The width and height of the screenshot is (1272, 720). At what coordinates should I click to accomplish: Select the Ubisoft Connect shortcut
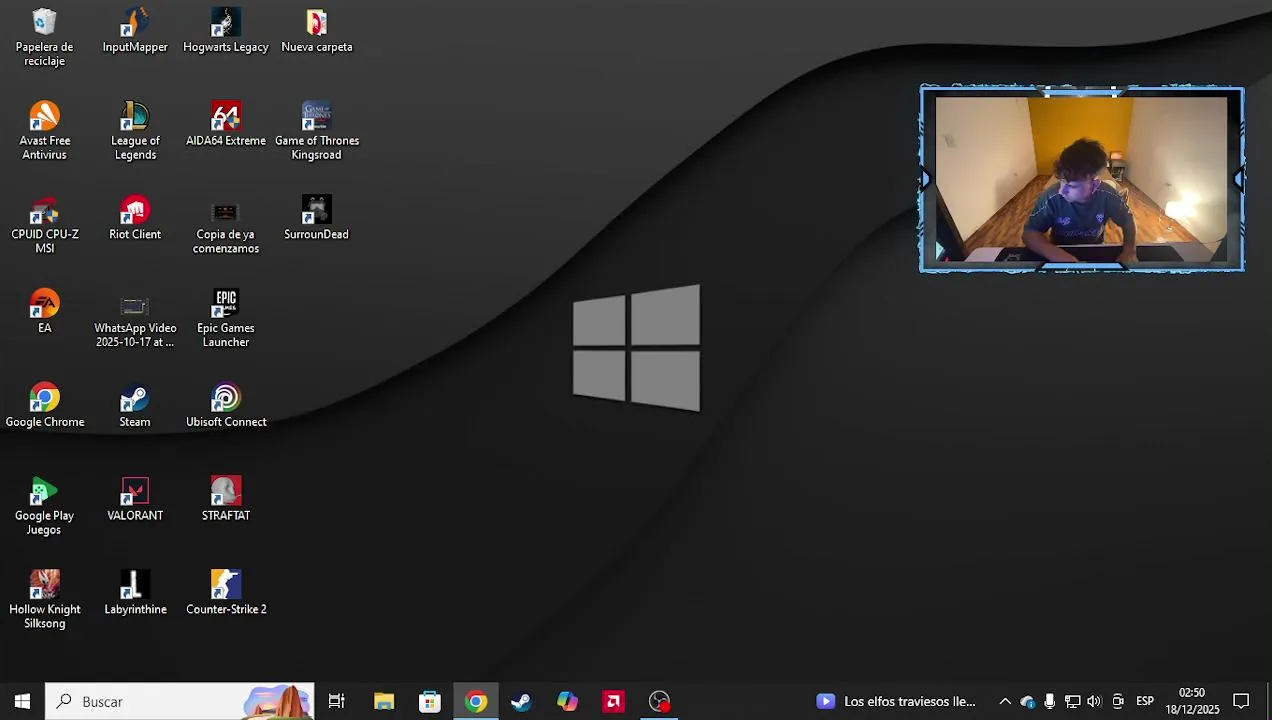[226, 406]
